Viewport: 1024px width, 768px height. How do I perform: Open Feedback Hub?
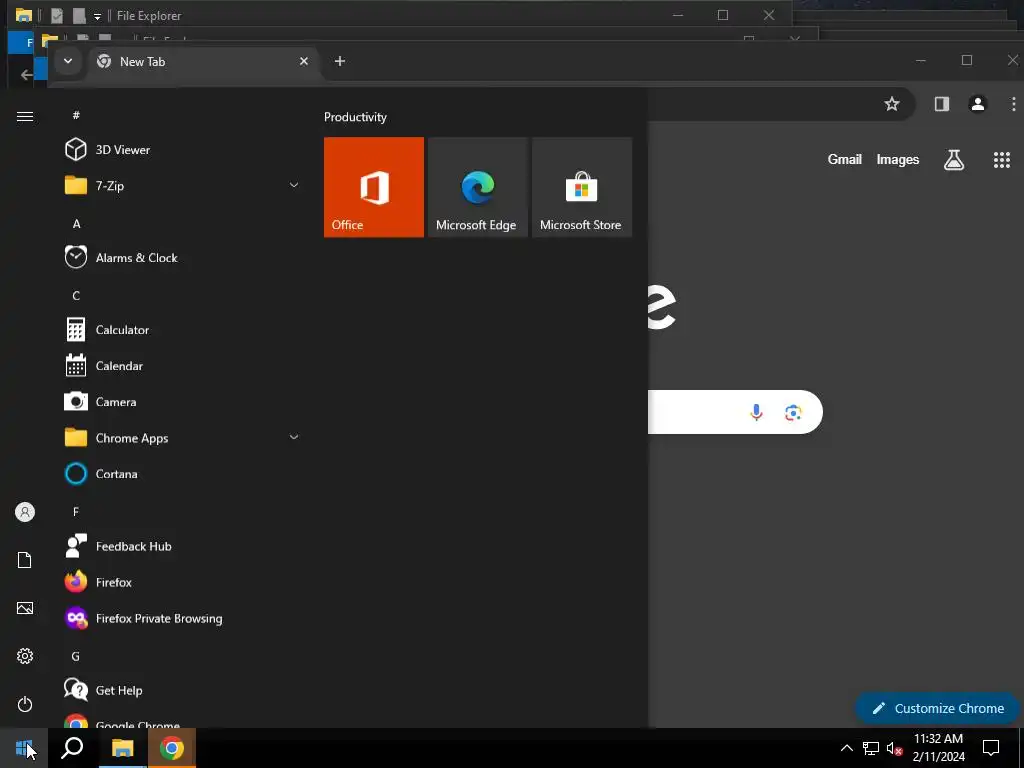coord(183,546)
